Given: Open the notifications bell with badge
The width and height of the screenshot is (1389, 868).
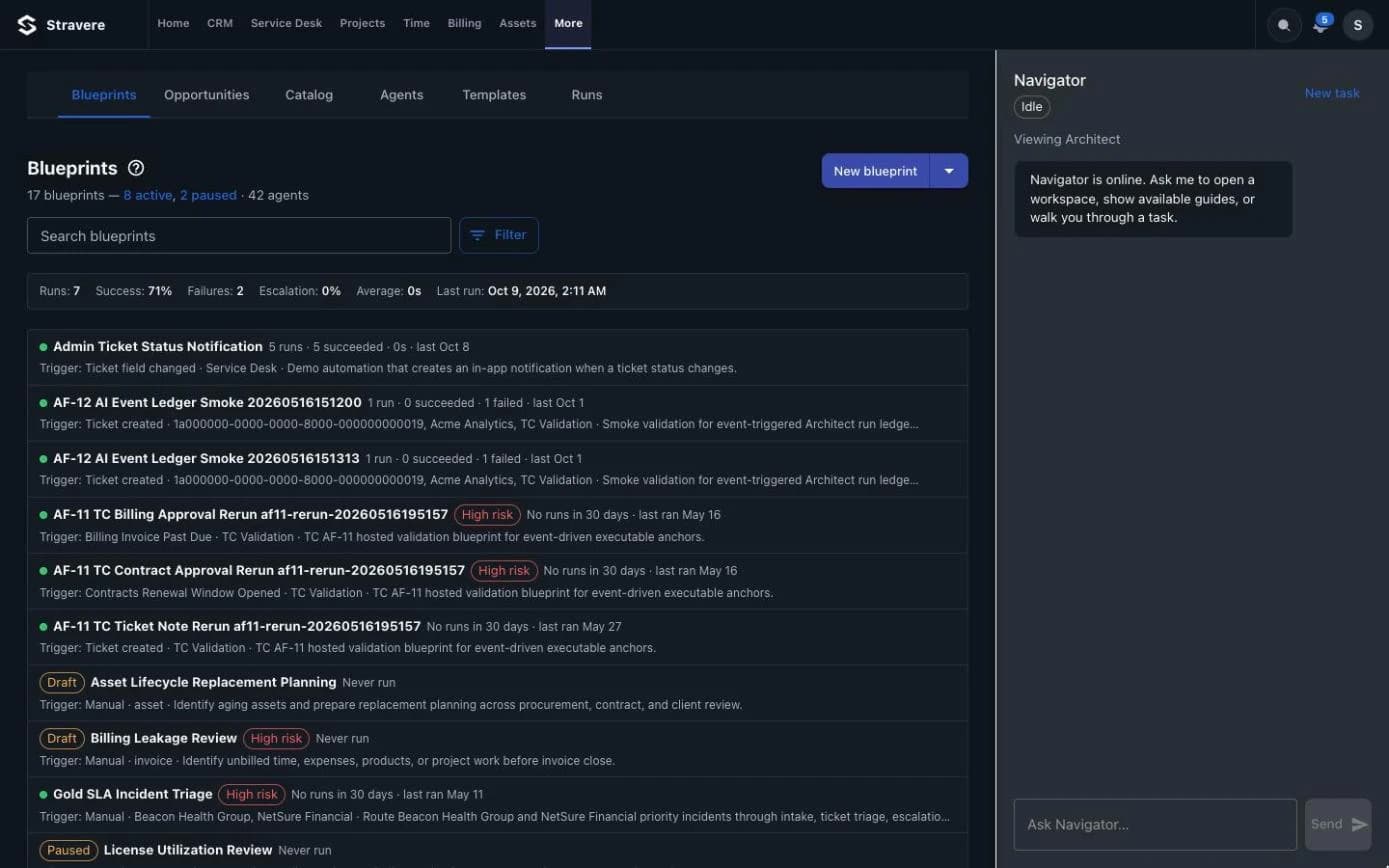Looking at the screenshot, I should [x=1321, y=25].
